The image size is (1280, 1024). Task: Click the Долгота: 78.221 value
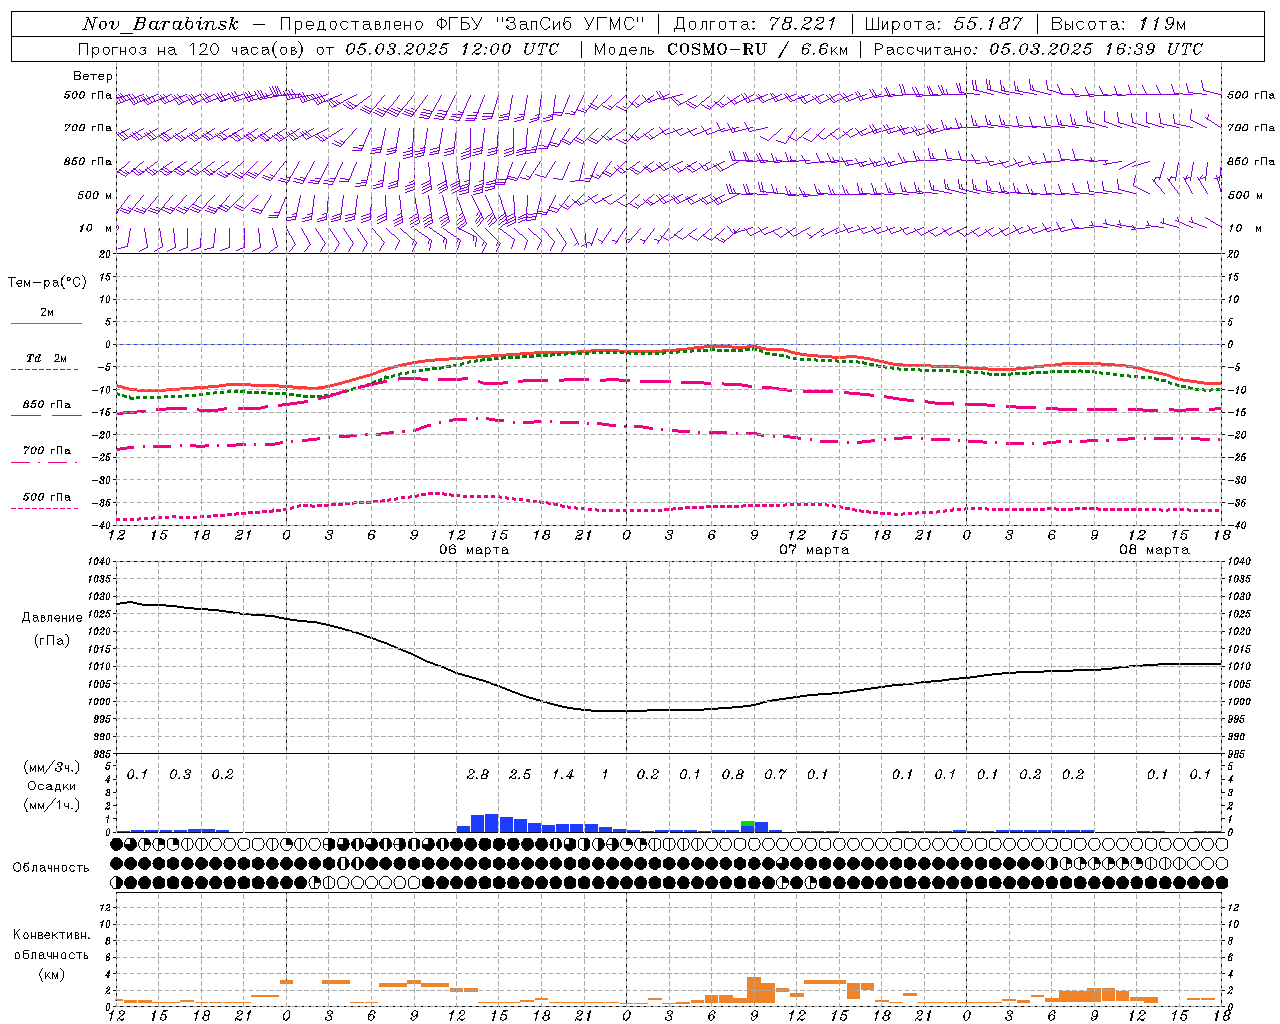[x=755, y=24]
